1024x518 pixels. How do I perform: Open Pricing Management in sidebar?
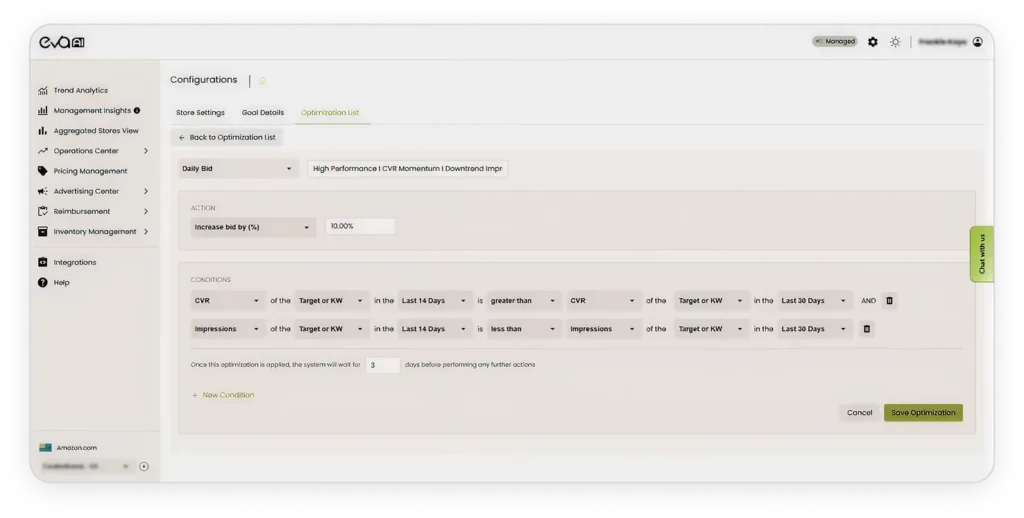click(x=89, y=171)
